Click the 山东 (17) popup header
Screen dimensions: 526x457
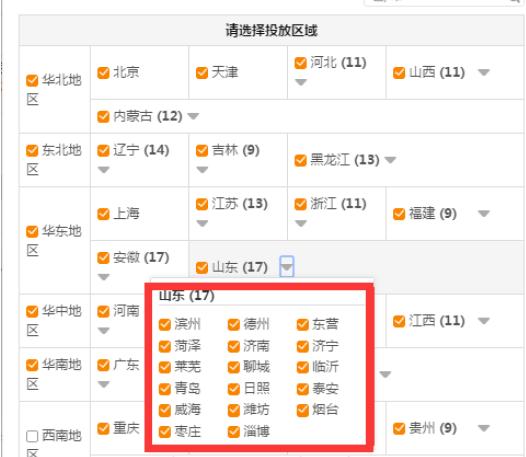click(187, 296)
